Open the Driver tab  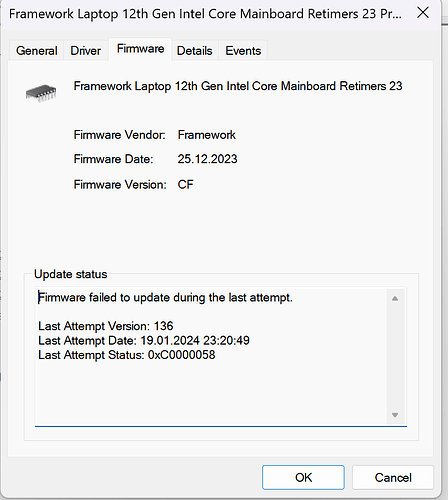click(86, 51)
